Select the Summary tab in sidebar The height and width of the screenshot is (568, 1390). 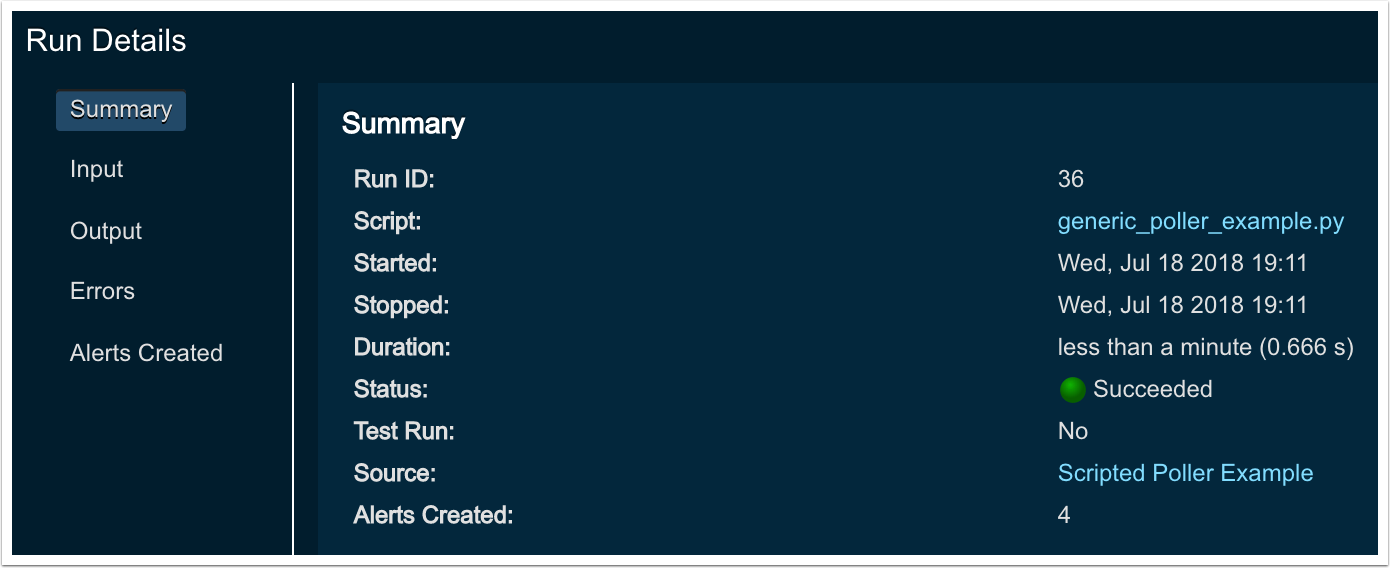121,109
